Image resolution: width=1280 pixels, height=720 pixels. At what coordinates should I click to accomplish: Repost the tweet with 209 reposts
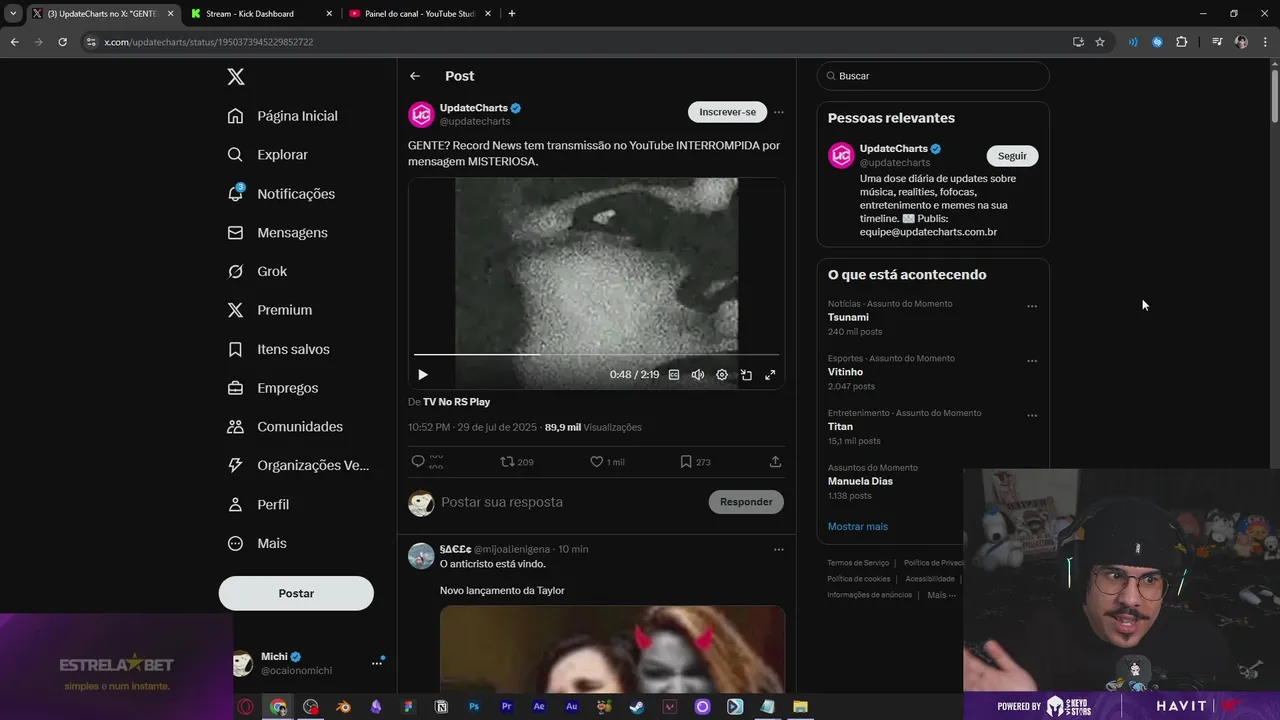[x=507, y=462]
